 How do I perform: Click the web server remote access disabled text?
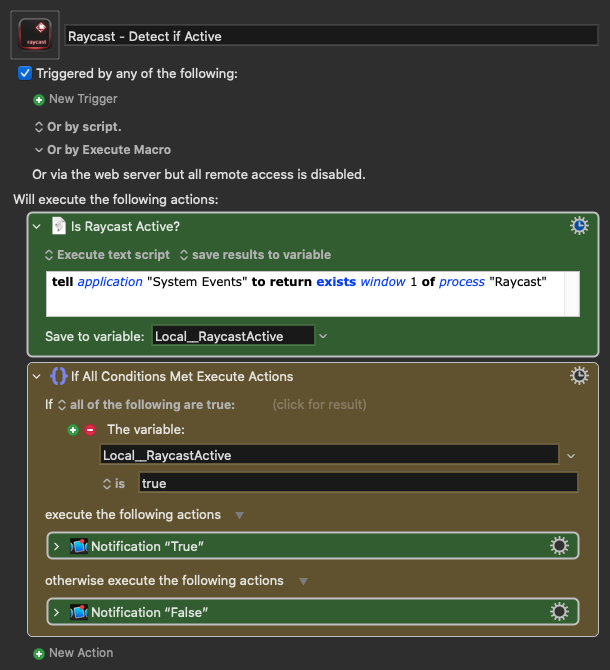coord(199,174)
